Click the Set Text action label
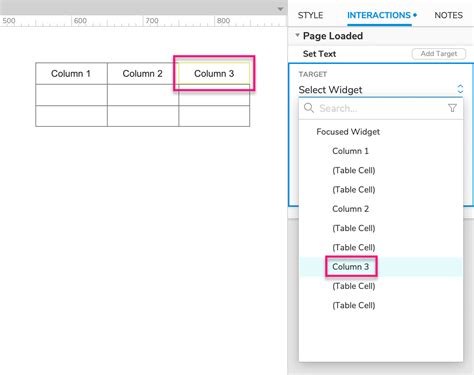The image size is (474, 375). point(319,54)
